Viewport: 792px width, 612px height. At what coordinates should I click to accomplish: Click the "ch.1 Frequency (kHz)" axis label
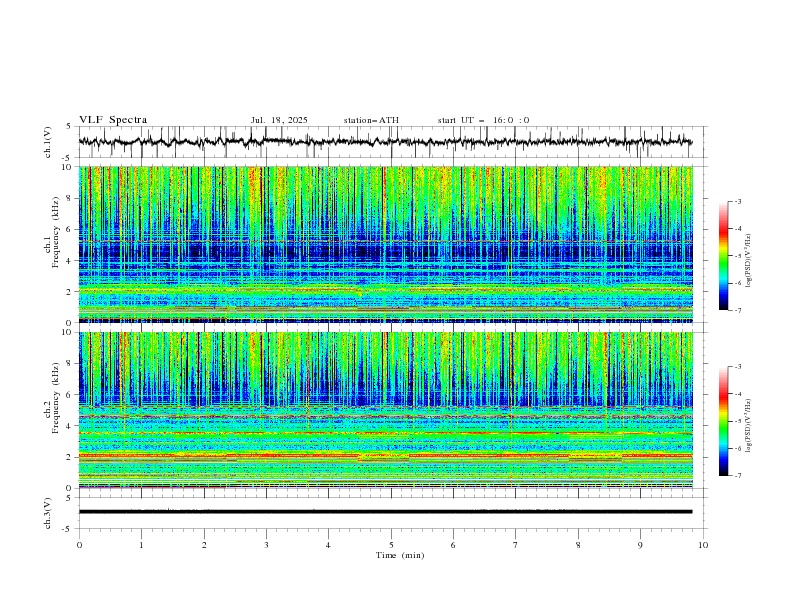tap(52, 233)
